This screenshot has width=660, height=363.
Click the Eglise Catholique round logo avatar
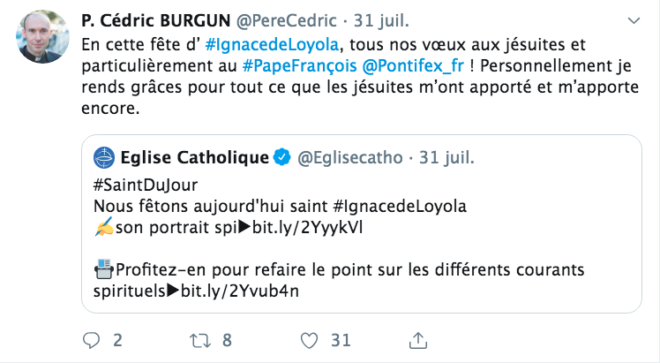(104, 157)
